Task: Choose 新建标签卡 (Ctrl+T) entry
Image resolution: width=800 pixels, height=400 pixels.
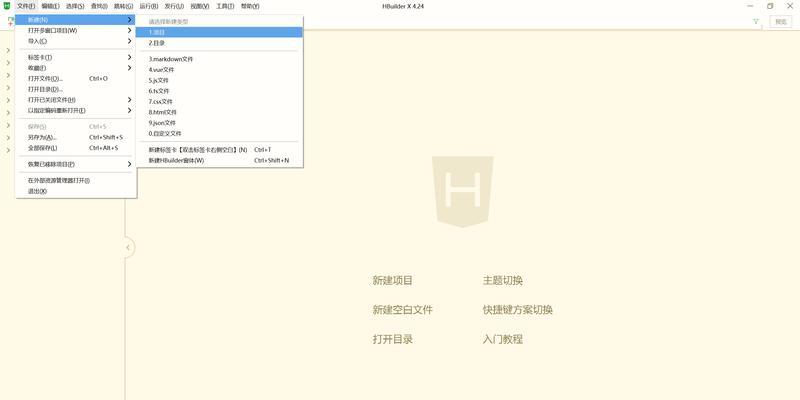Action: pyautogui.click(x=219, y=149)
